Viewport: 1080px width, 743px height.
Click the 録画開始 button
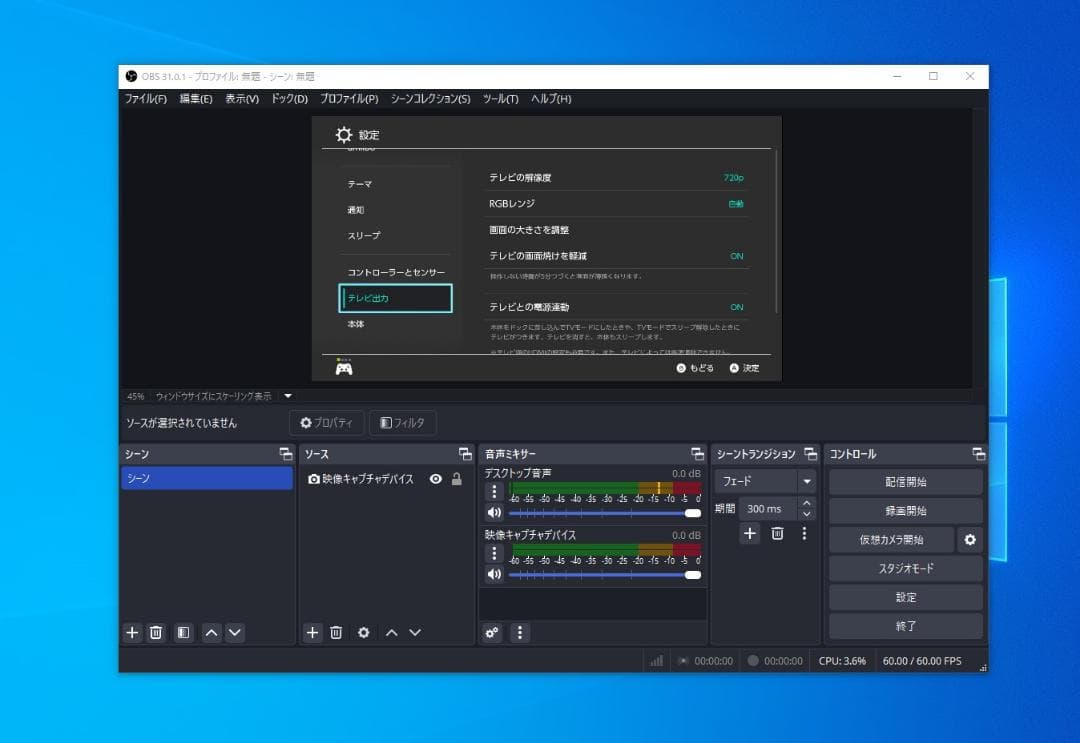(x=905, y=511)
